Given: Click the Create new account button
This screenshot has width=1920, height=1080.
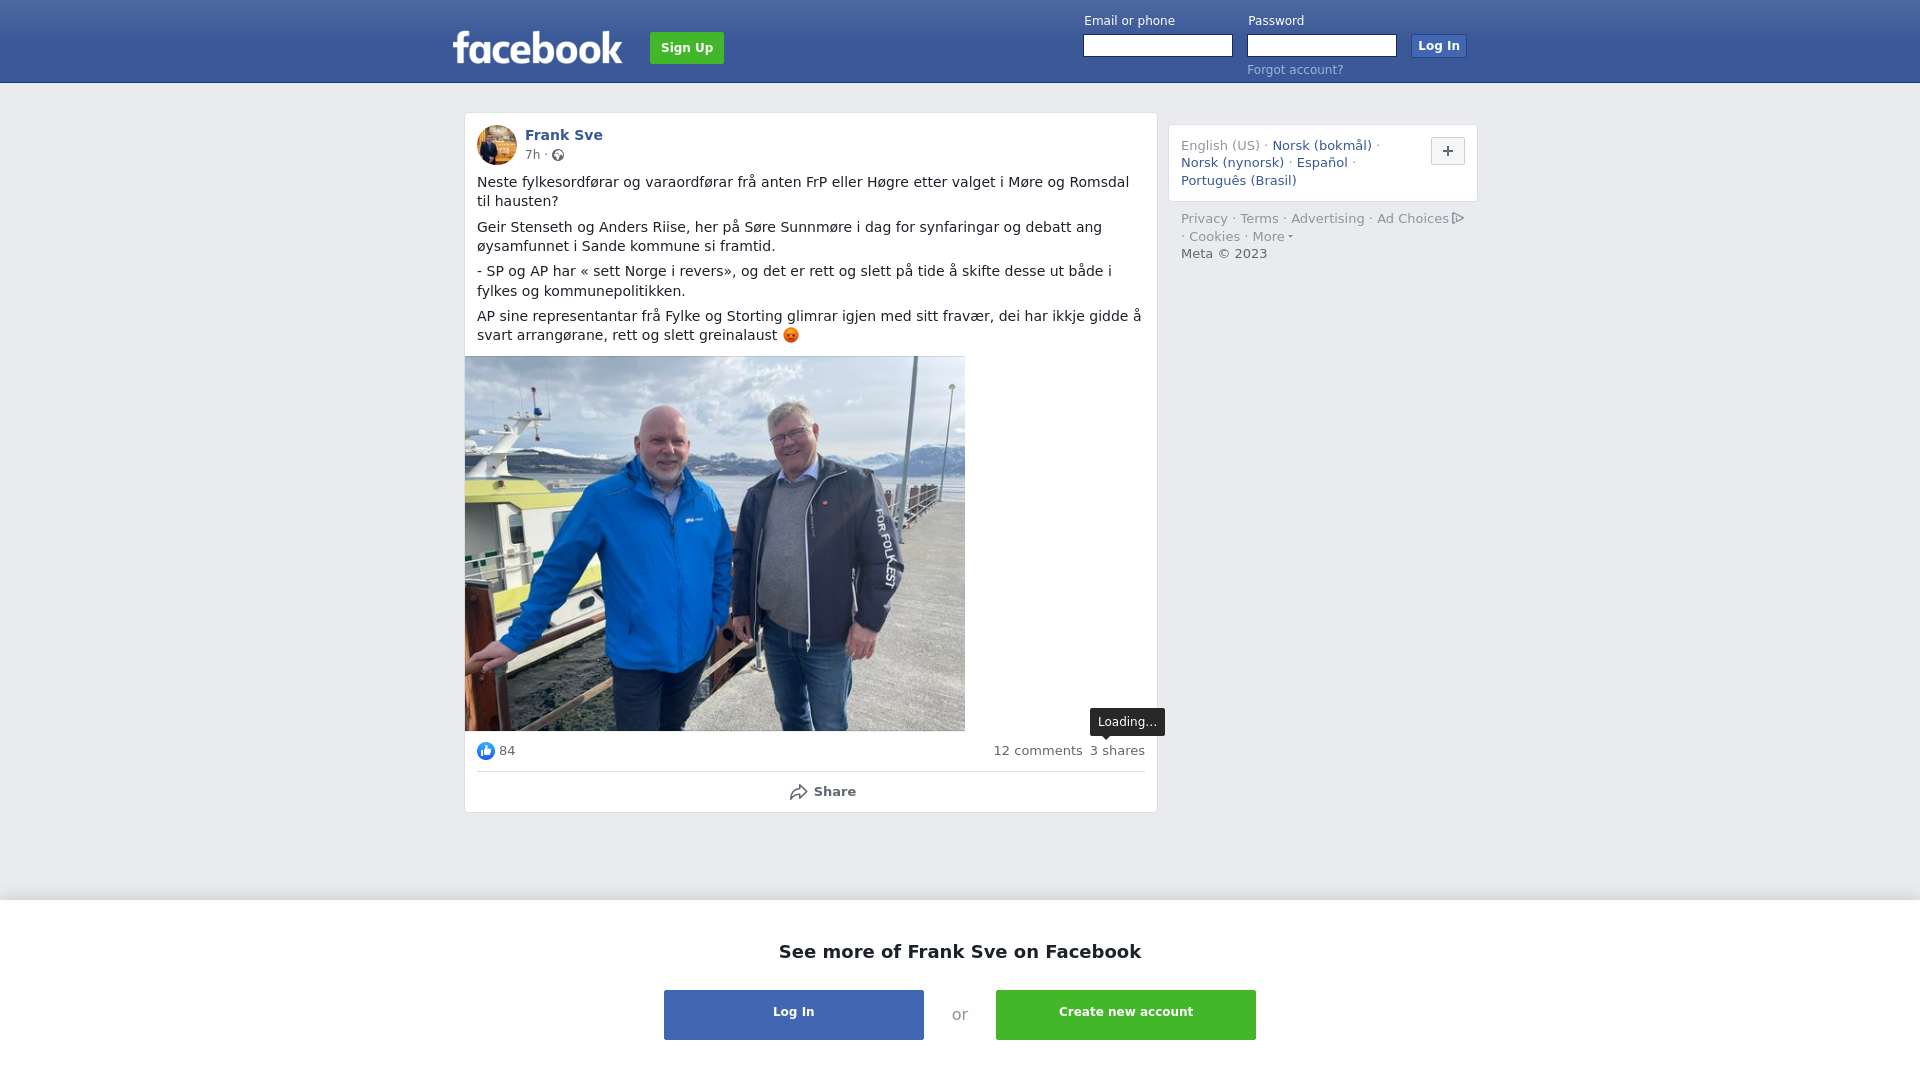Looking at the screenshot, I should (x=1126, y=1015).
